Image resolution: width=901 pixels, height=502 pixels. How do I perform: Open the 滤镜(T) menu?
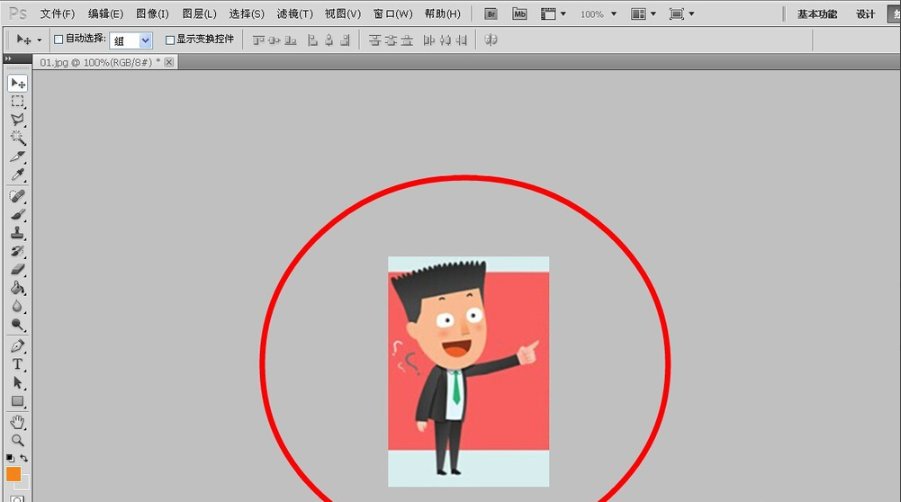pos(295,14)
